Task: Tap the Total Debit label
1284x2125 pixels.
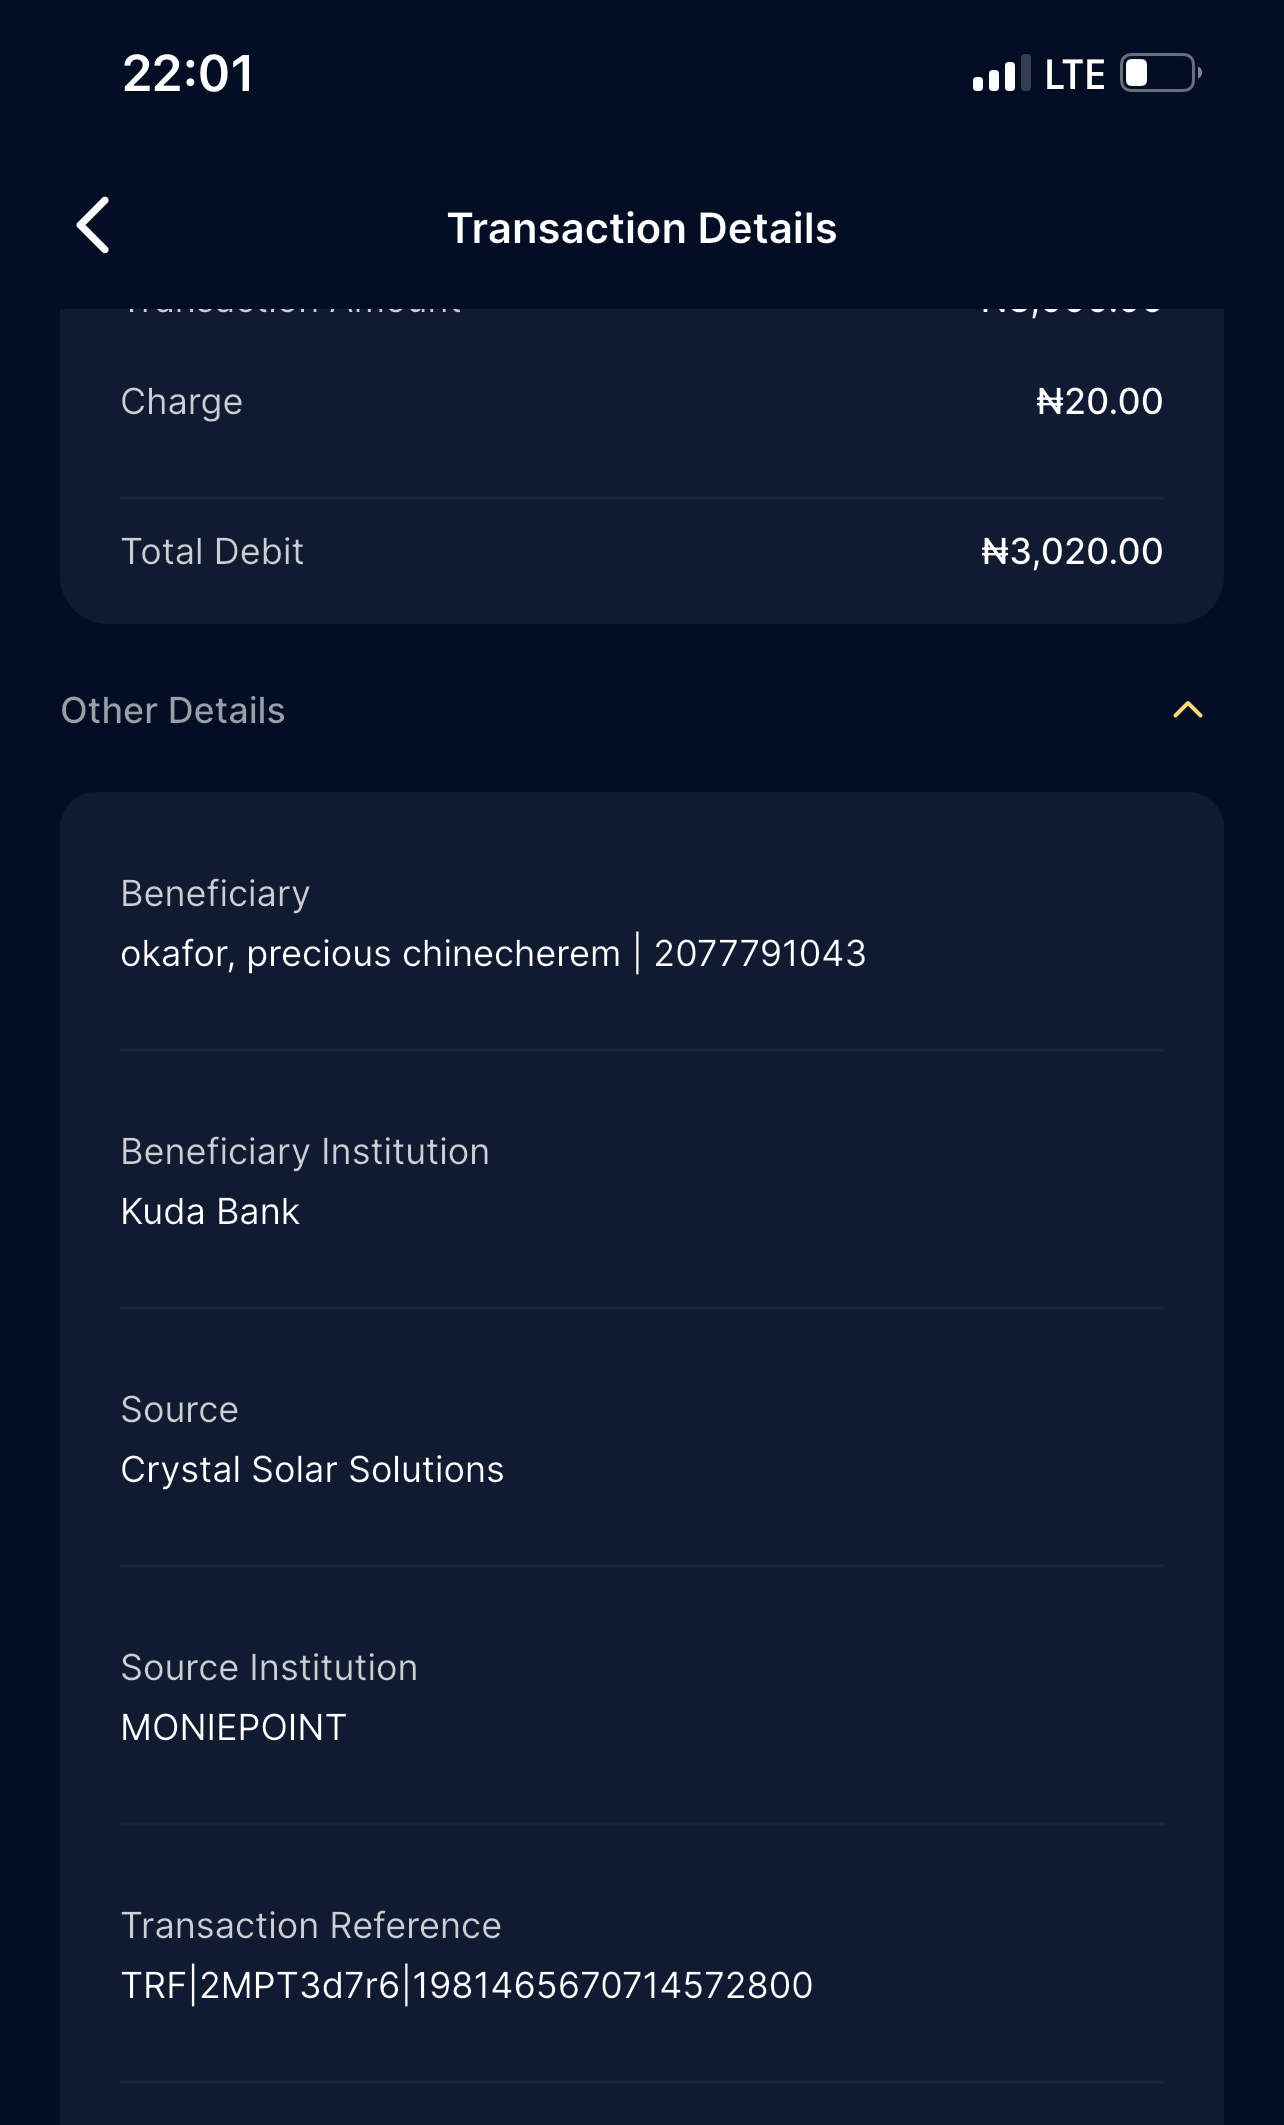Action: click(x=212, y=552)
